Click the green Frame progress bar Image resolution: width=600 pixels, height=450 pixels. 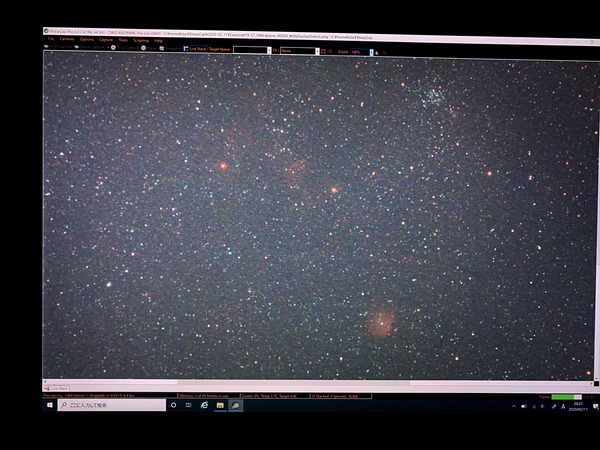click(x=567, y=397)
